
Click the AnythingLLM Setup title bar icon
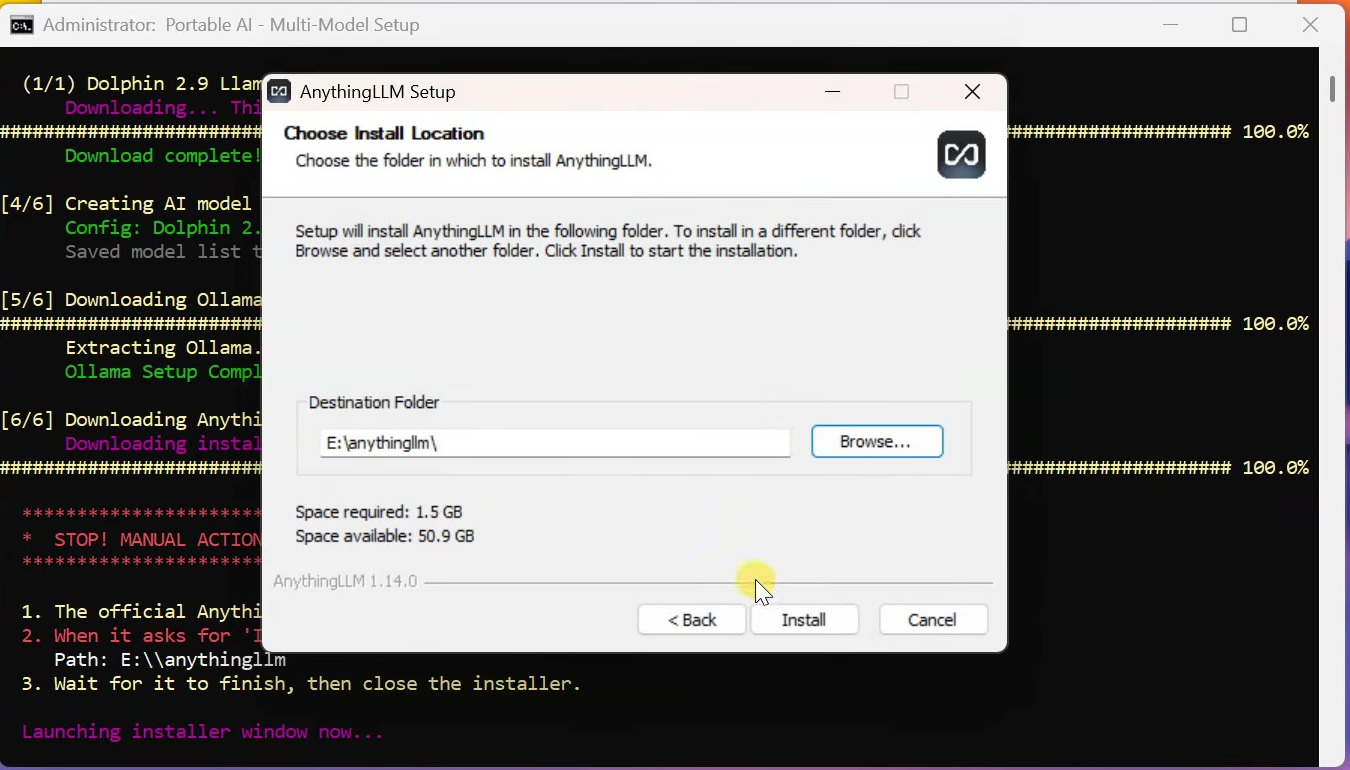click(x=280, y=92)
